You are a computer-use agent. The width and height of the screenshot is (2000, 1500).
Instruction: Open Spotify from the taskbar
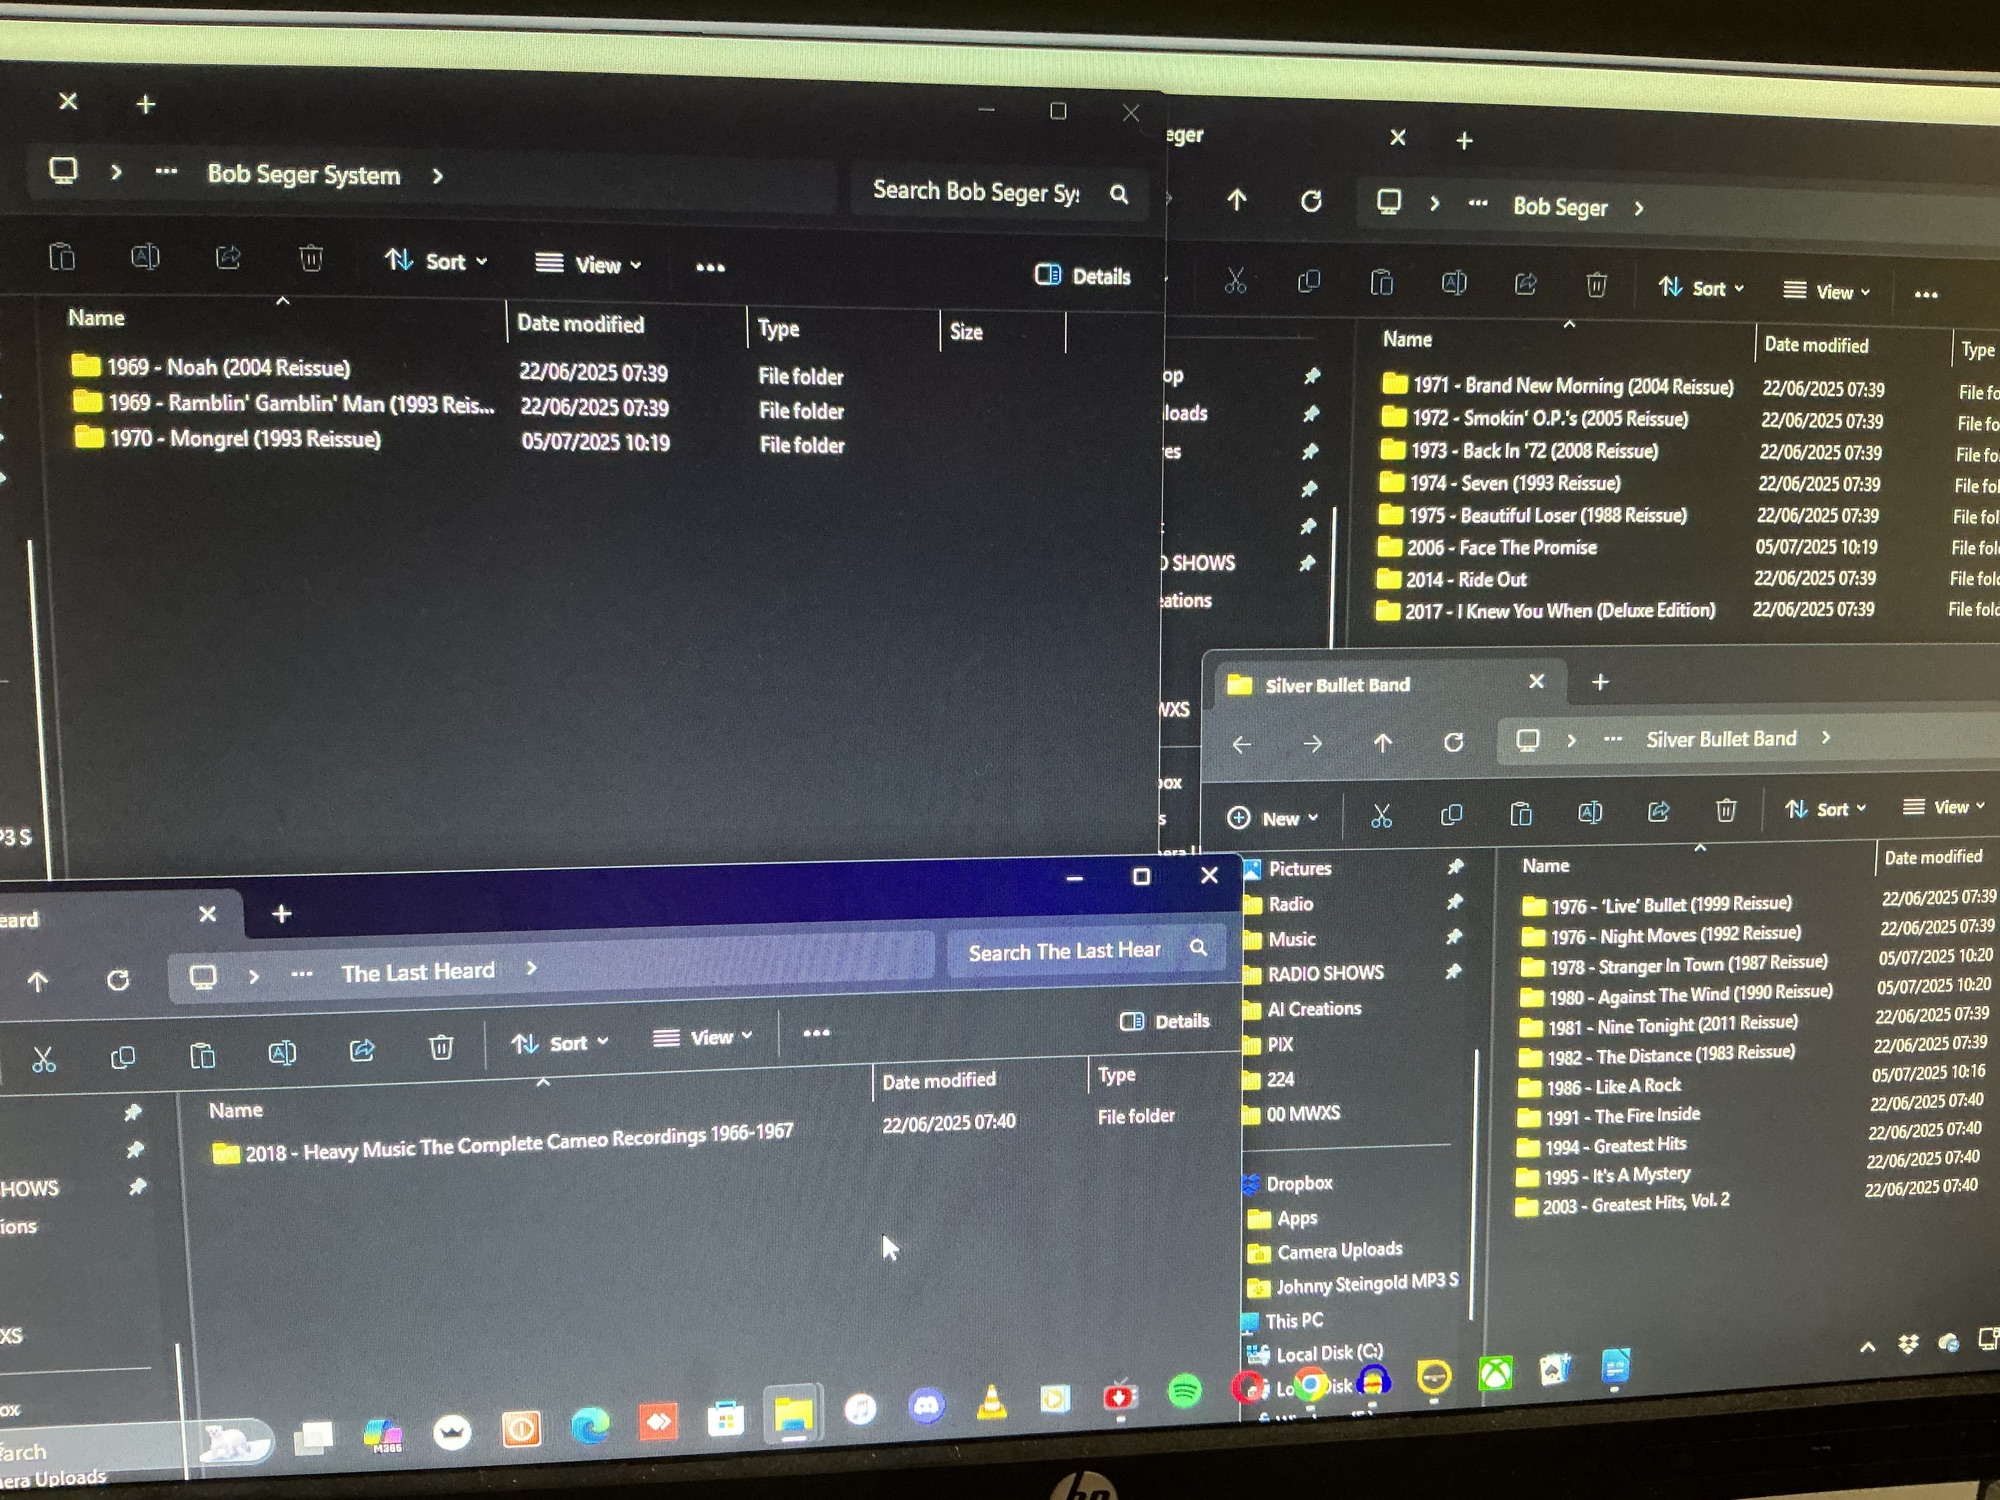(x=1184, y=1391)
